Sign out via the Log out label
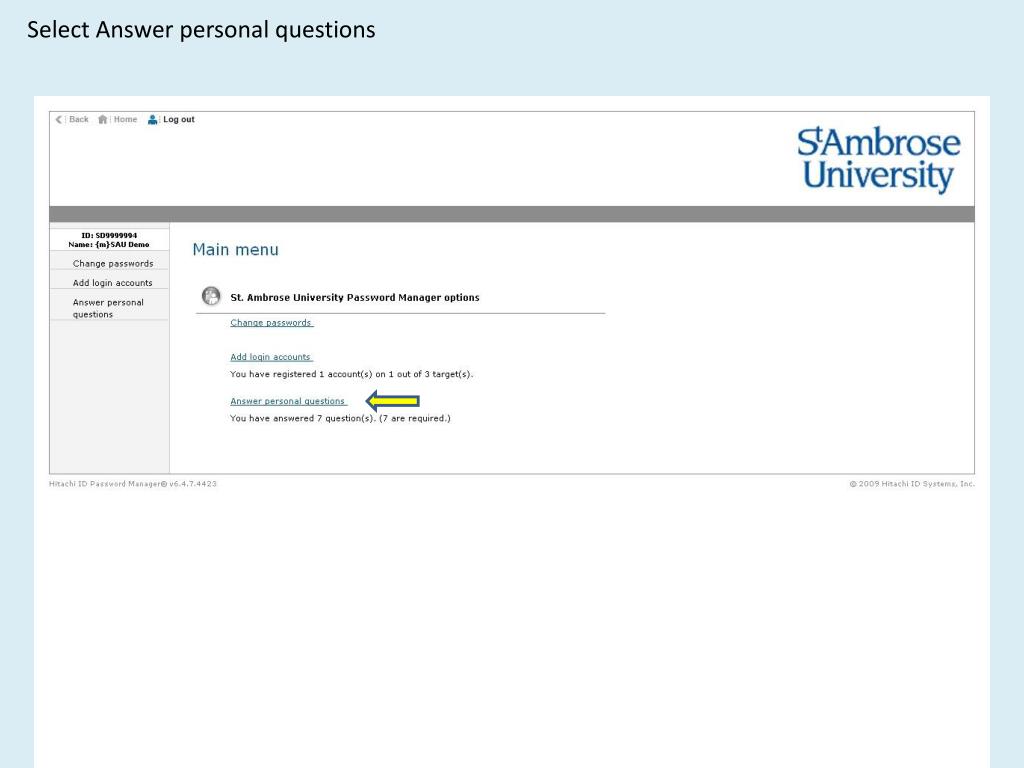The height and width of the screenshot is (768, 1024). [179, 120]
